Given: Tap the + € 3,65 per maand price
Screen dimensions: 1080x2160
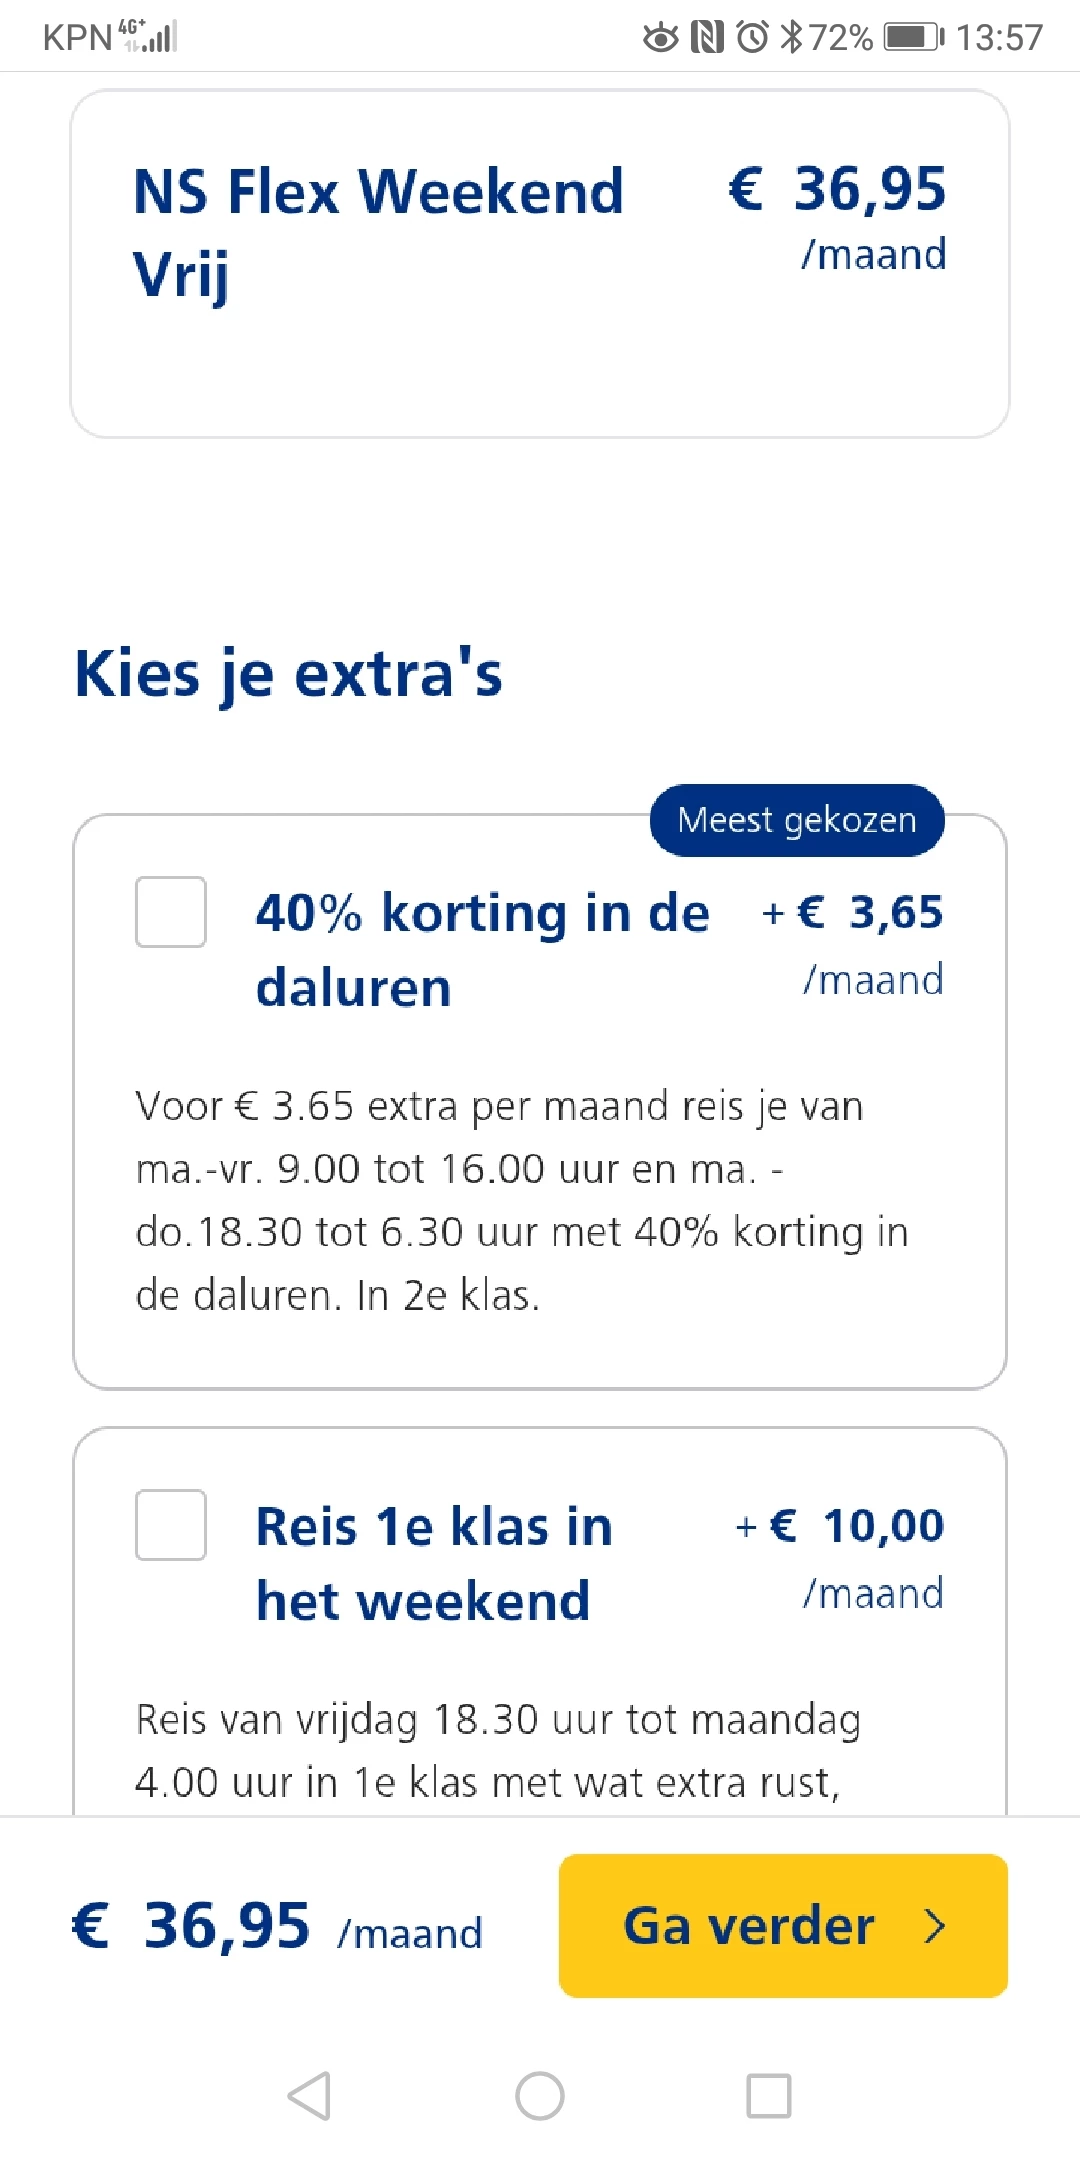Looking at the screenshot, I should pyautogui.click(x=852, y=942).
